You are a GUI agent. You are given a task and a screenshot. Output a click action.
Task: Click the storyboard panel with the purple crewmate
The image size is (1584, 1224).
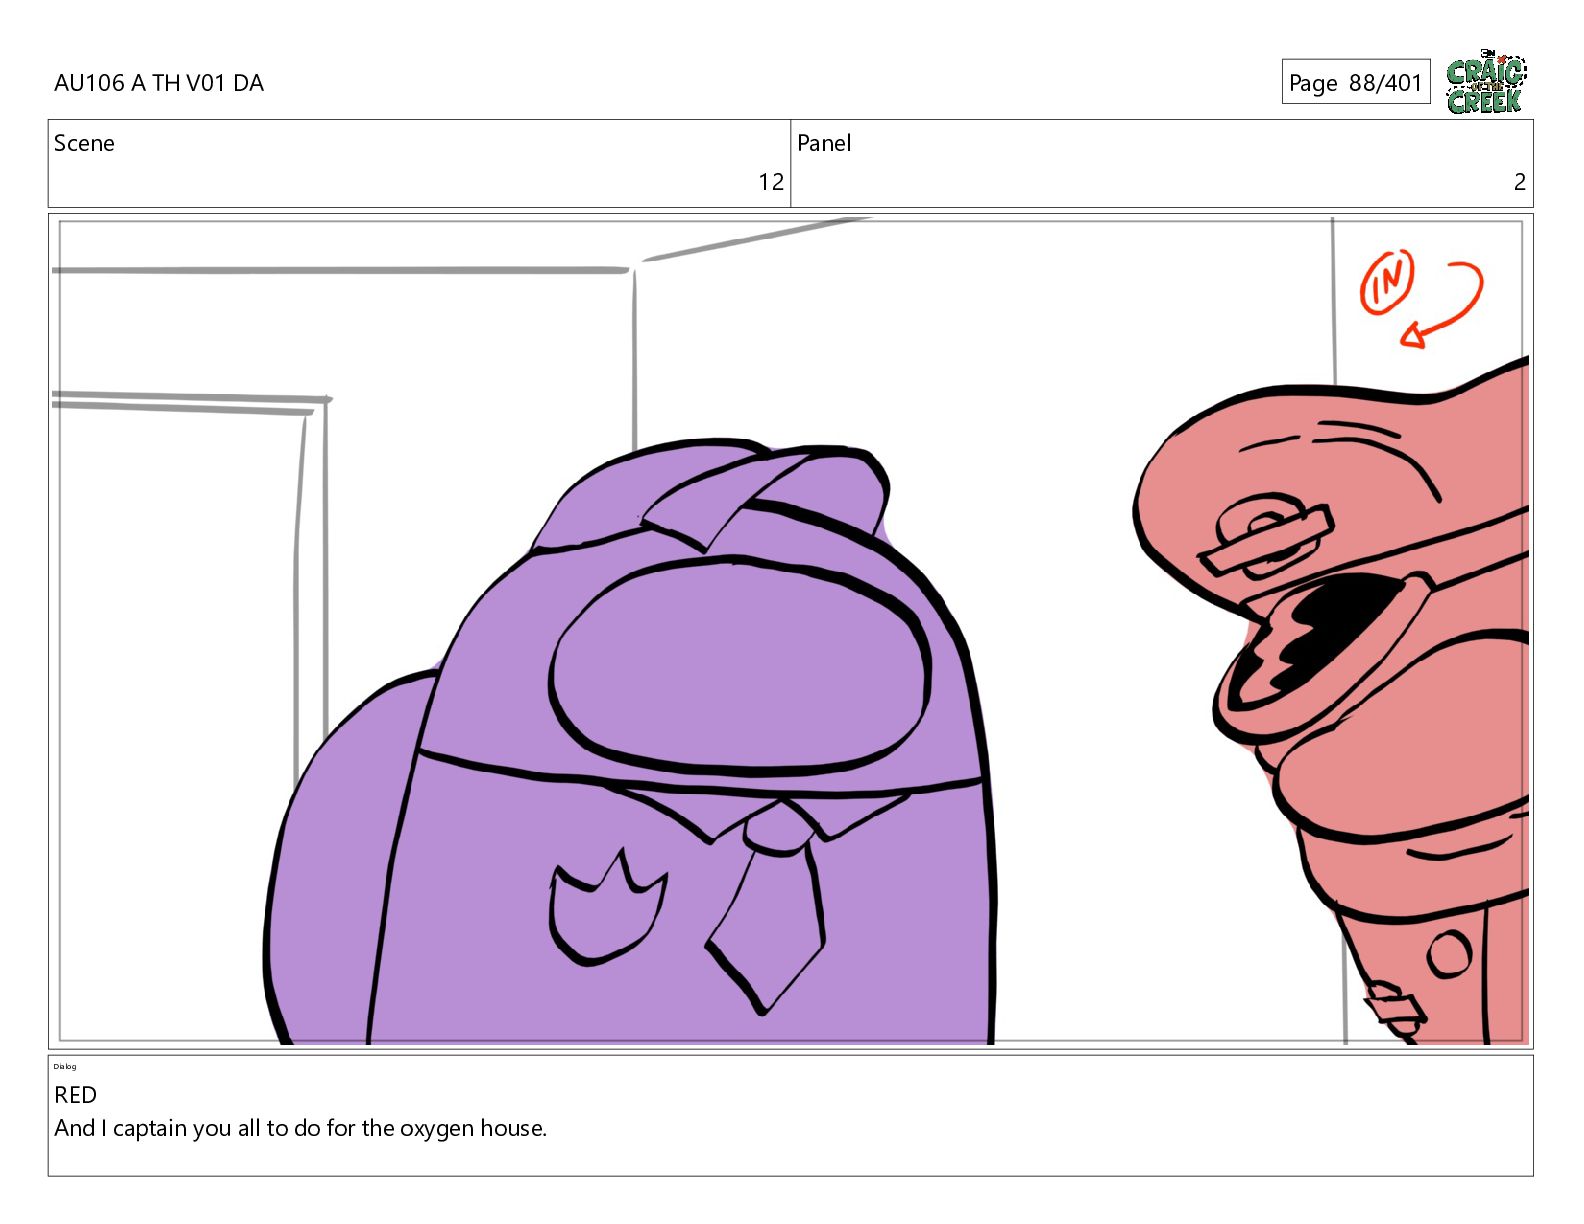[x=790, y=631]
